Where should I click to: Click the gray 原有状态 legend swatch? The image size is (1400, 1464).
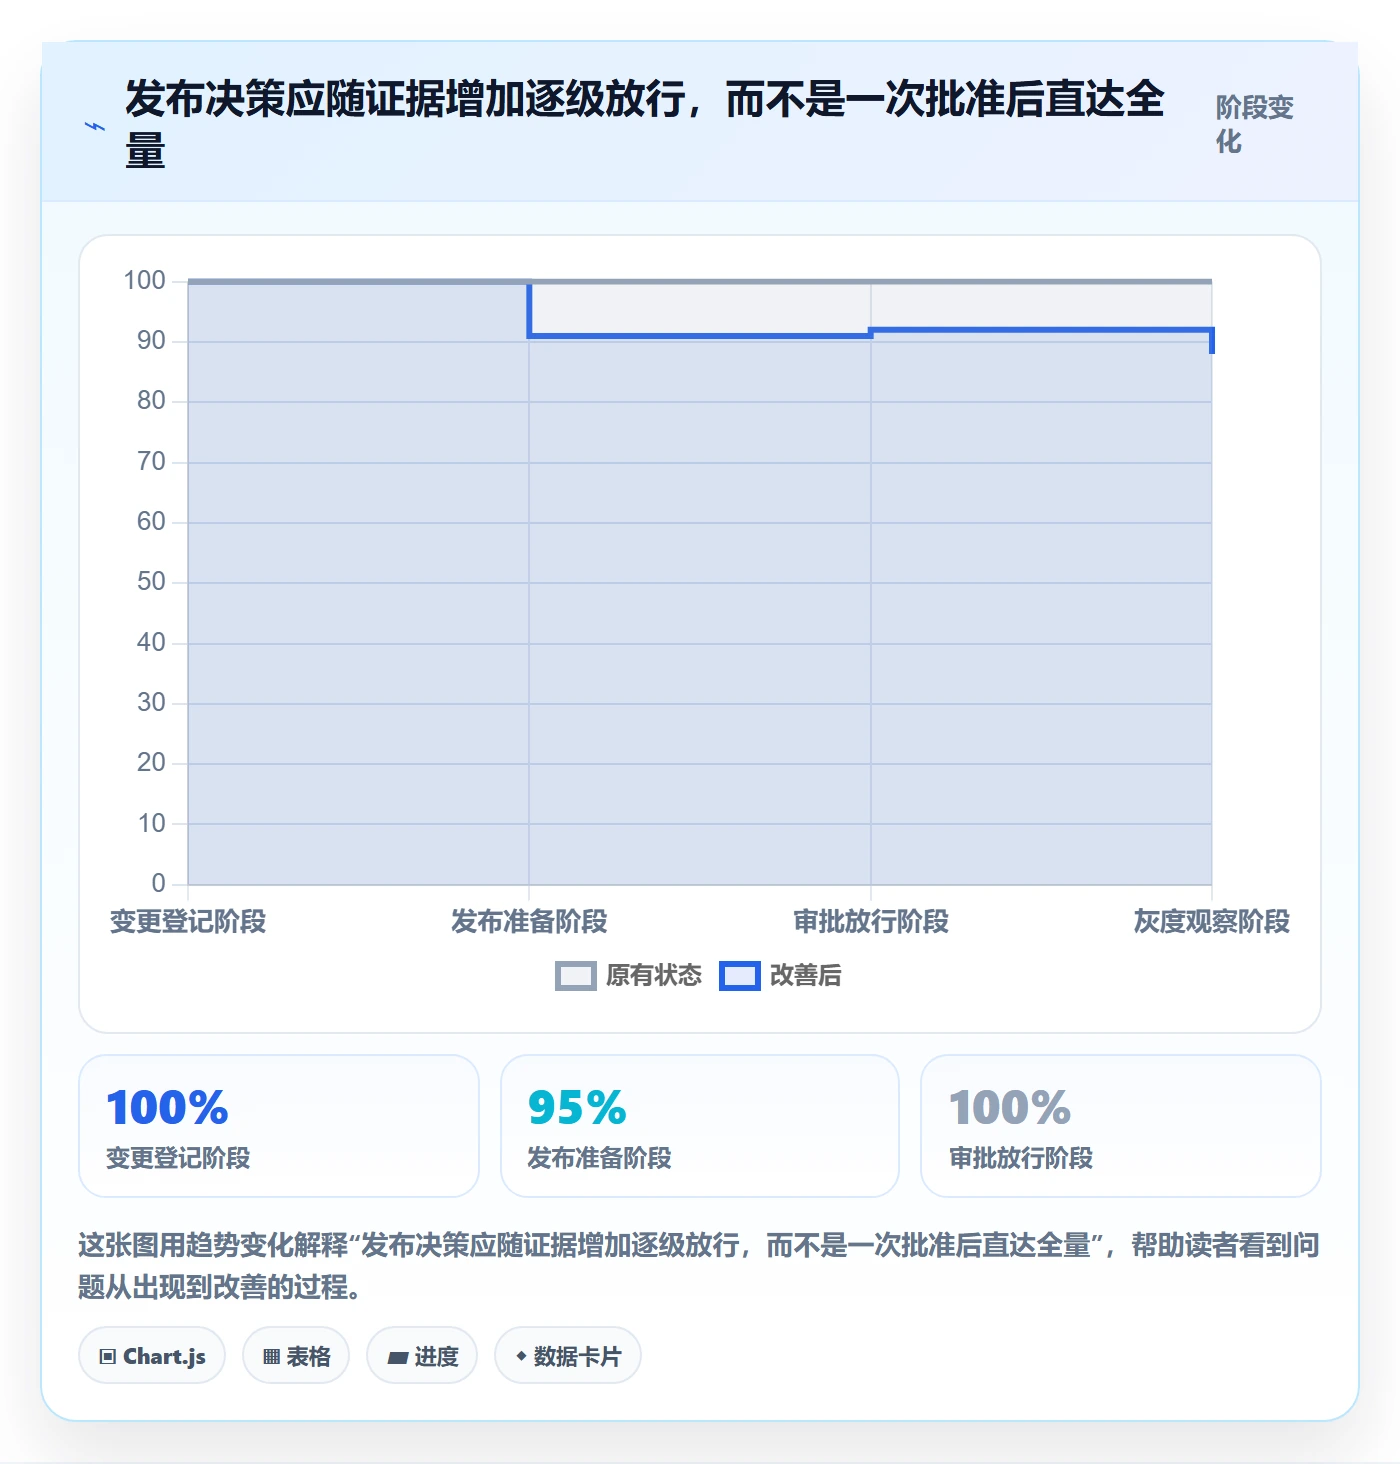pos(575,976)
